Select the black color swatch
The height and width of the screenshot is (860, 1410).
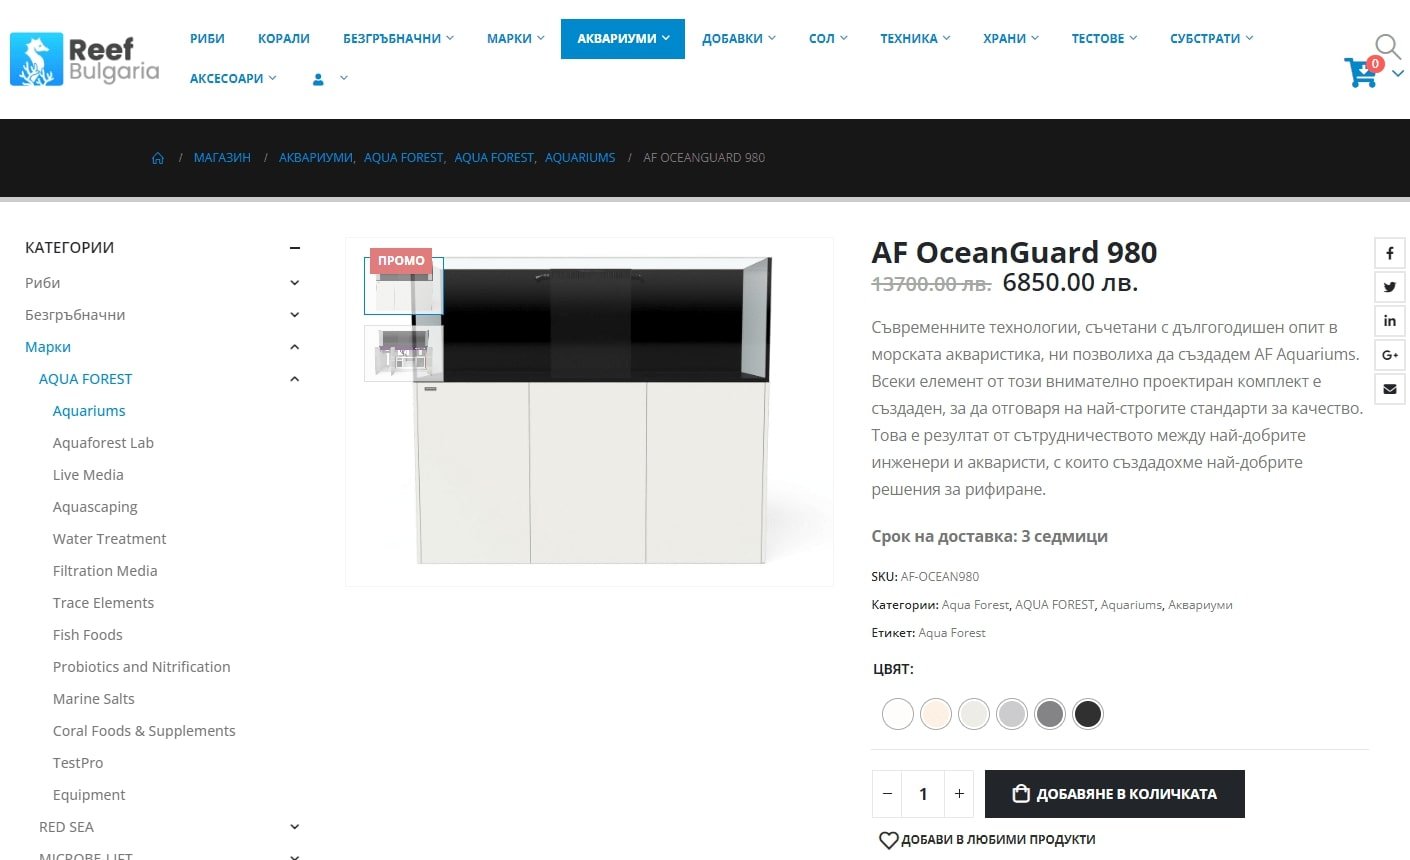[x=1088, y=714]
